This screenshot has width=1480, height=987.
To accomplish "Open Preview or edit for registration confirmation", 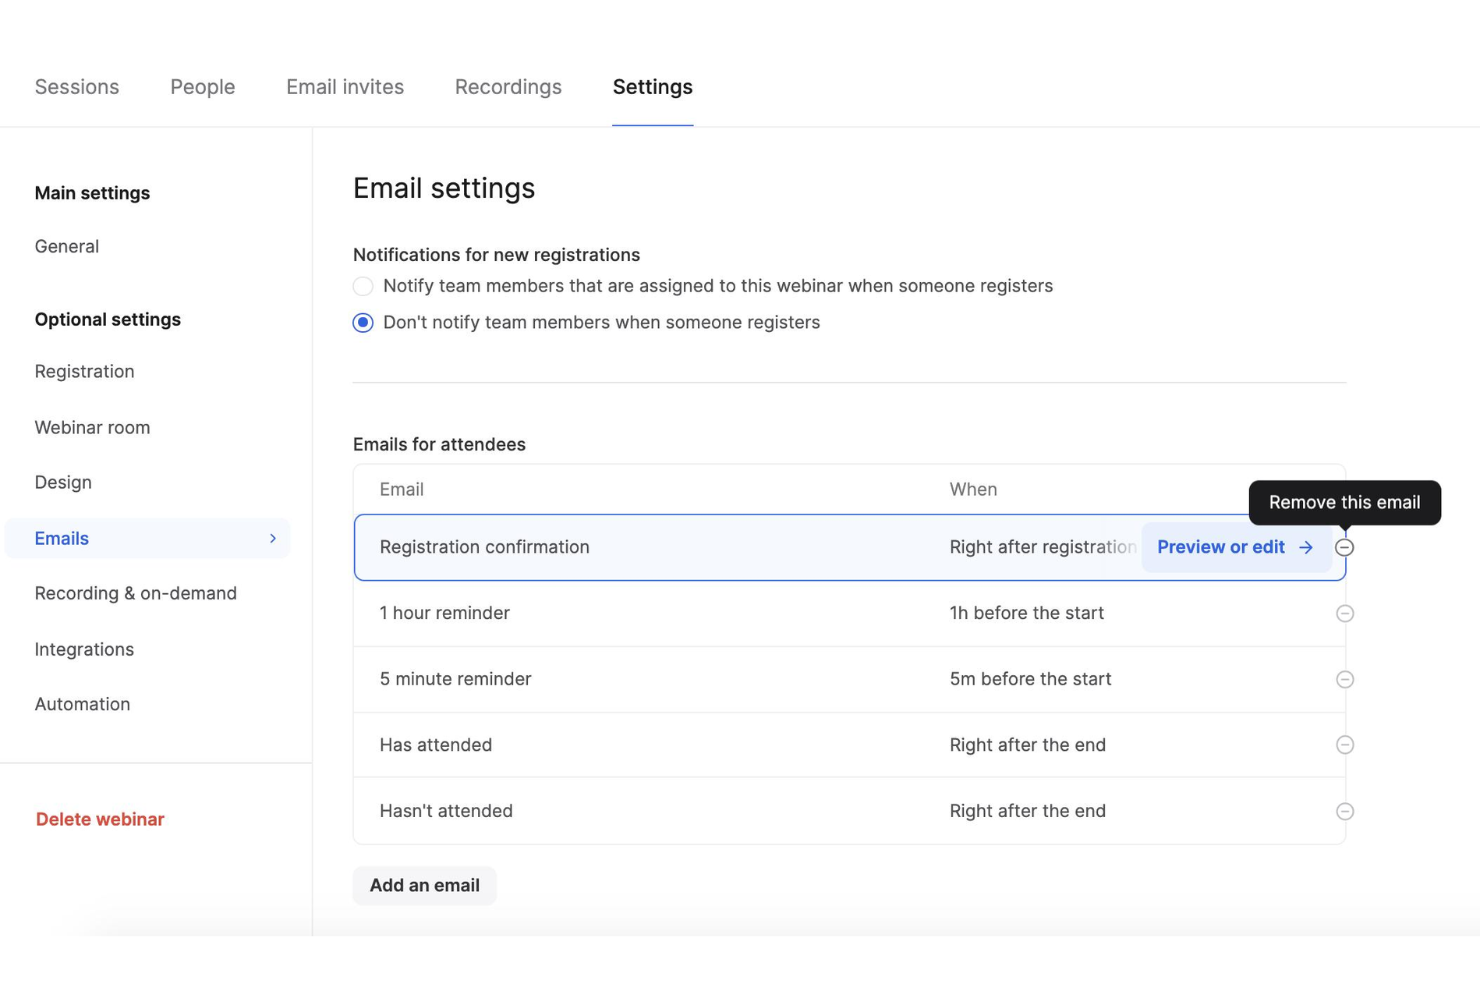I will tap(1221, 547).
